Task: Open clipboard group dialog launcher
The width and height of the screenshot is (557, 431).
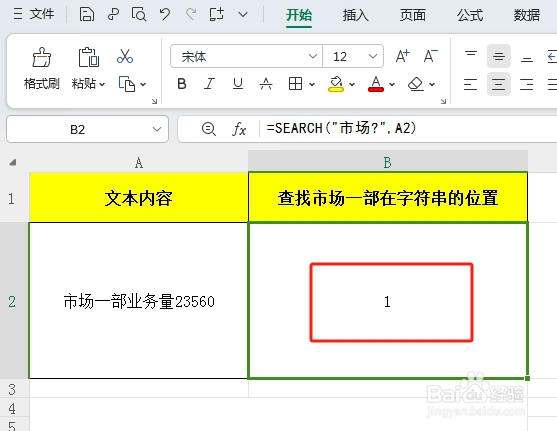Action: [154, 102]
